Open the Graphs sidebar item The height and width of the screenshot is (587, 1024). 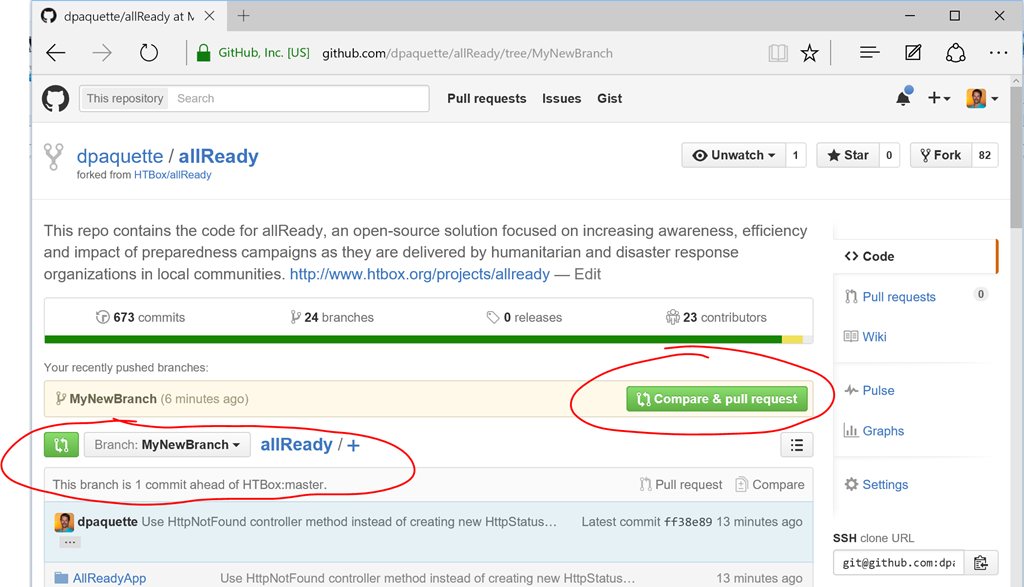(x=883, y=431)
